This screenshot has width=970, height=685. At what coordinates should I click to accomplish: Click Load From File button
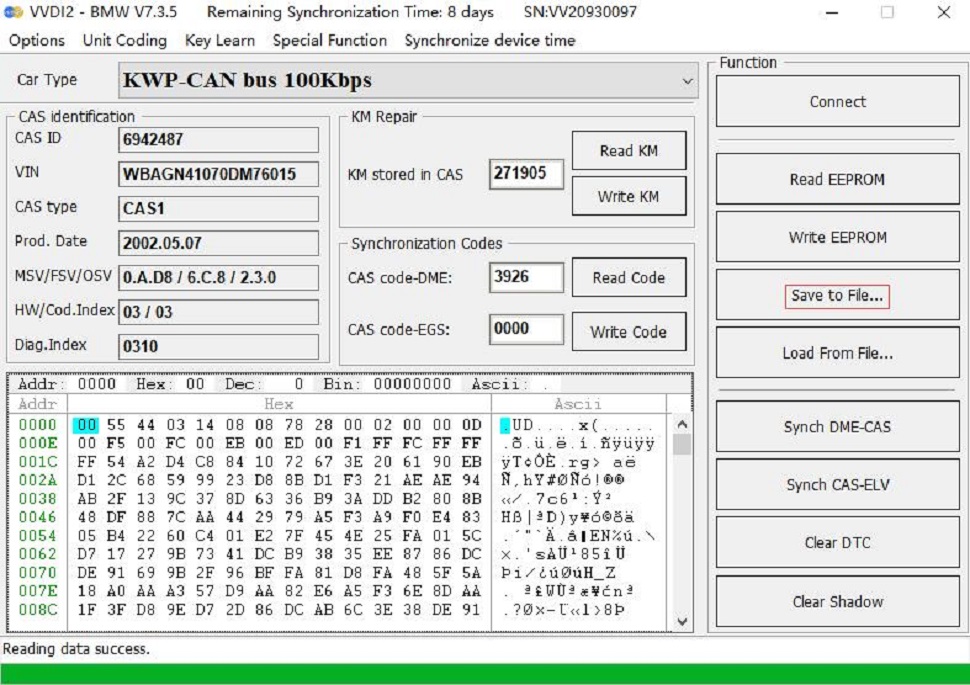(x=837, y=354)
